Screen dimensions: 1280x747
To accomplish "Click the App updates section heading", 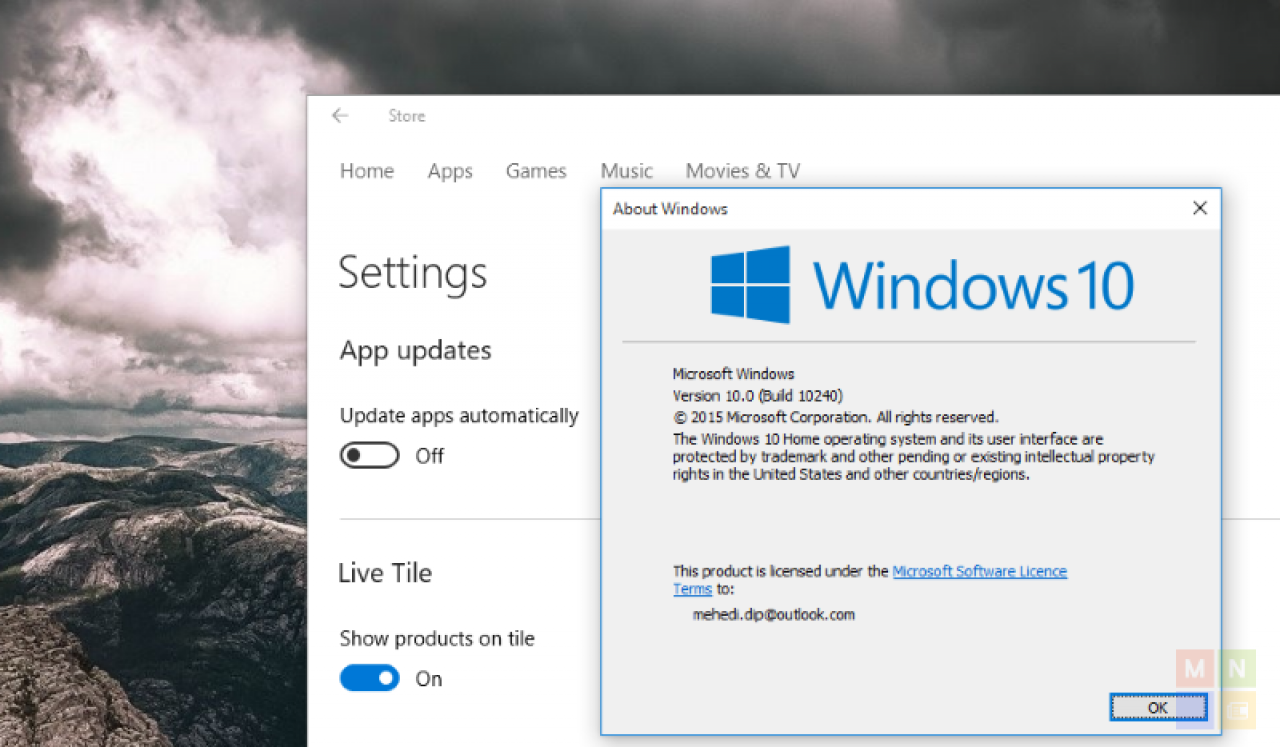I will tap(416, 351).
